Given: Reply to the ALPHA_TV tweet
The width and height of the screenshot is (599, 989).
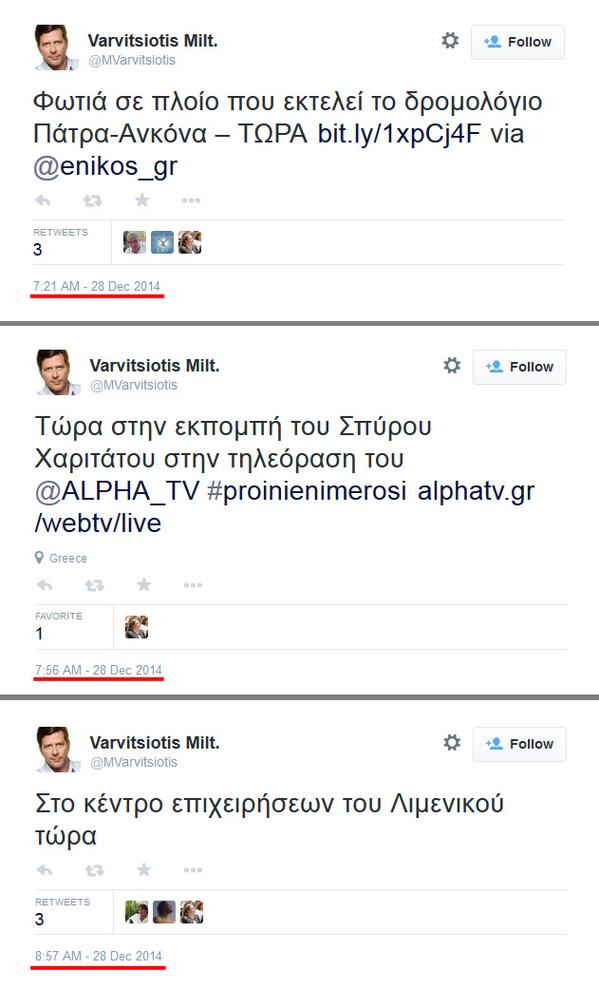Looking at the screenshot, I should 45,585.
